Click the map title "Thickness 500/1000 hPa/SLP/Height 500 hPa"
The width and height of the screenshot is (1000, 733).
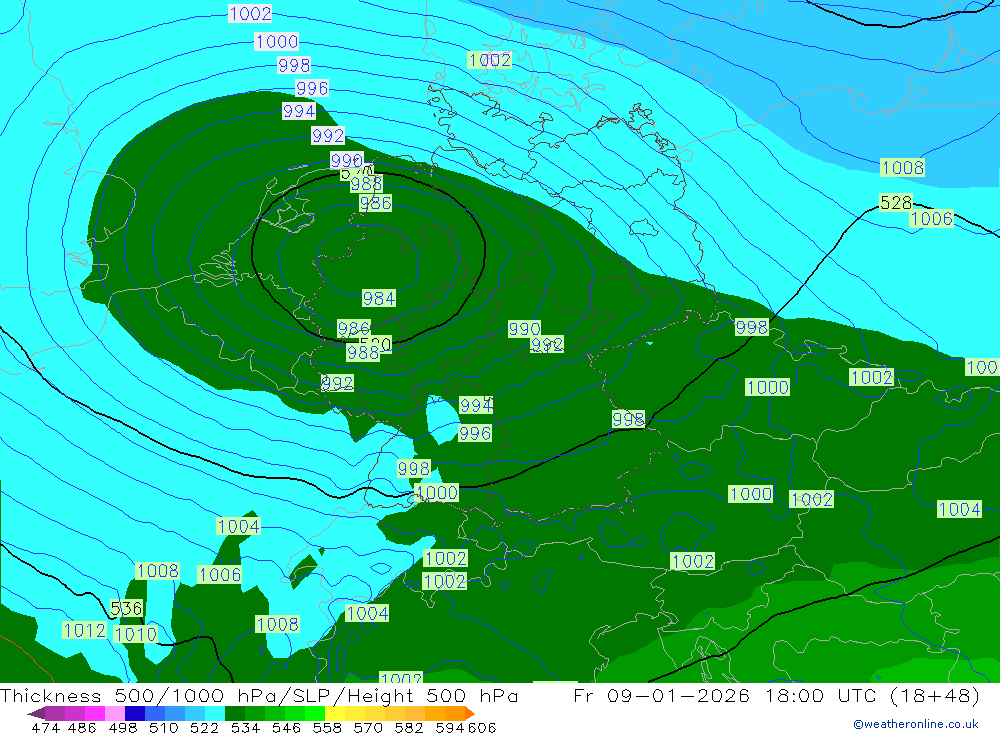coord(259,695)
